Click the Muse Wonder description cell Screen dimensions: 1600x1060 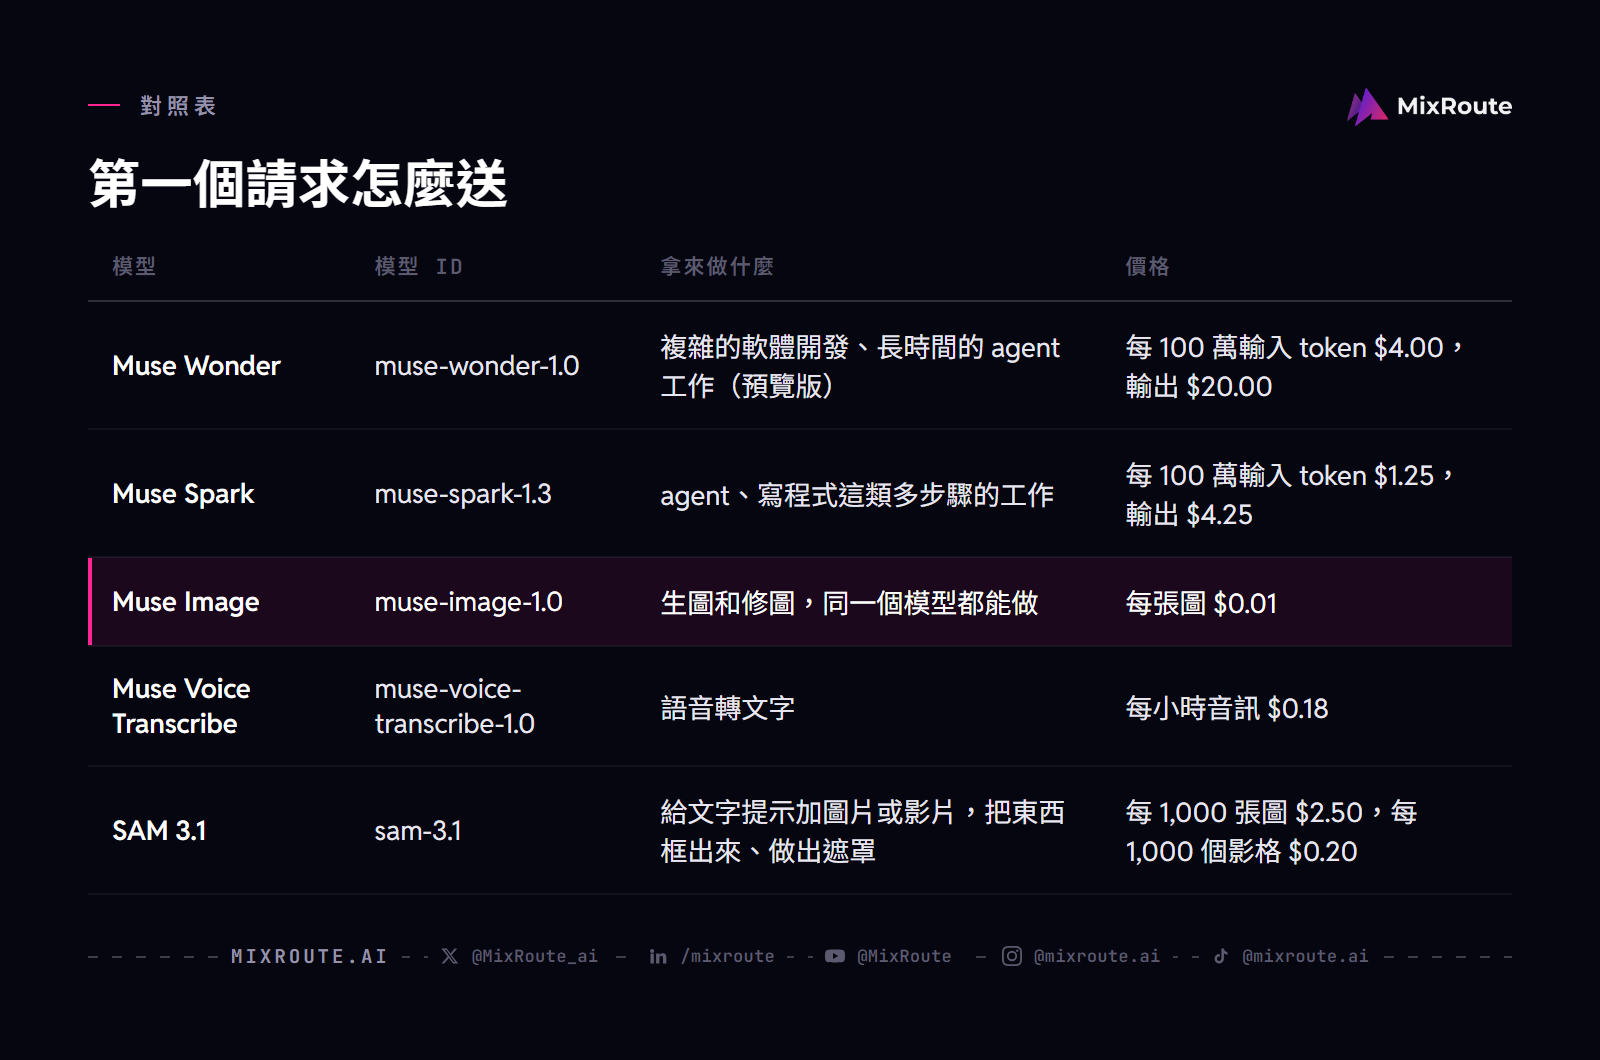coord(860,366)
